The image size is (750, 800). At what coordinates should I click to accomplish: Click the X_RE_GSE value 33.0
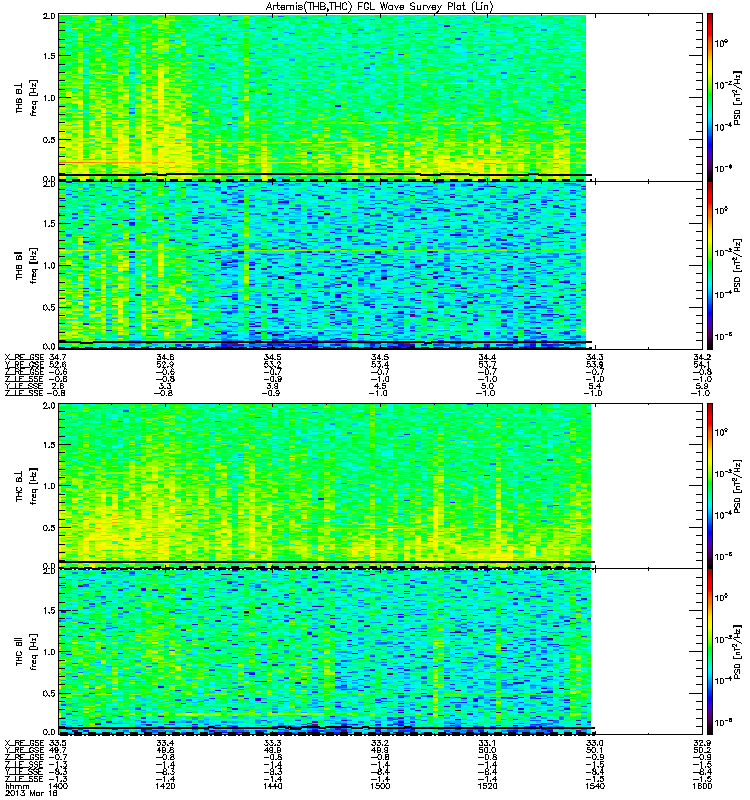[594, 743]
